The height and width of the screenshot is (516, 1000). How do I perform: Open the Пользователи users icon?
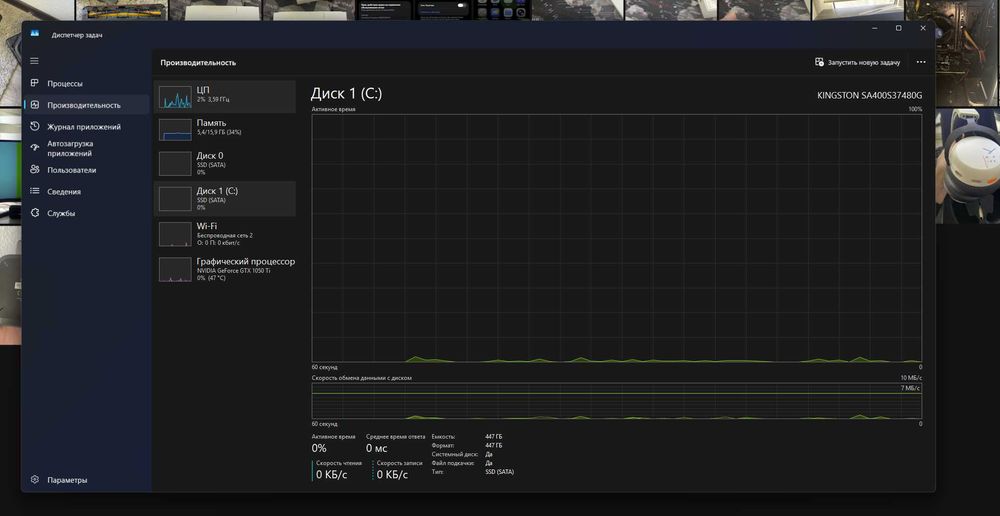(x=35, y=170)
